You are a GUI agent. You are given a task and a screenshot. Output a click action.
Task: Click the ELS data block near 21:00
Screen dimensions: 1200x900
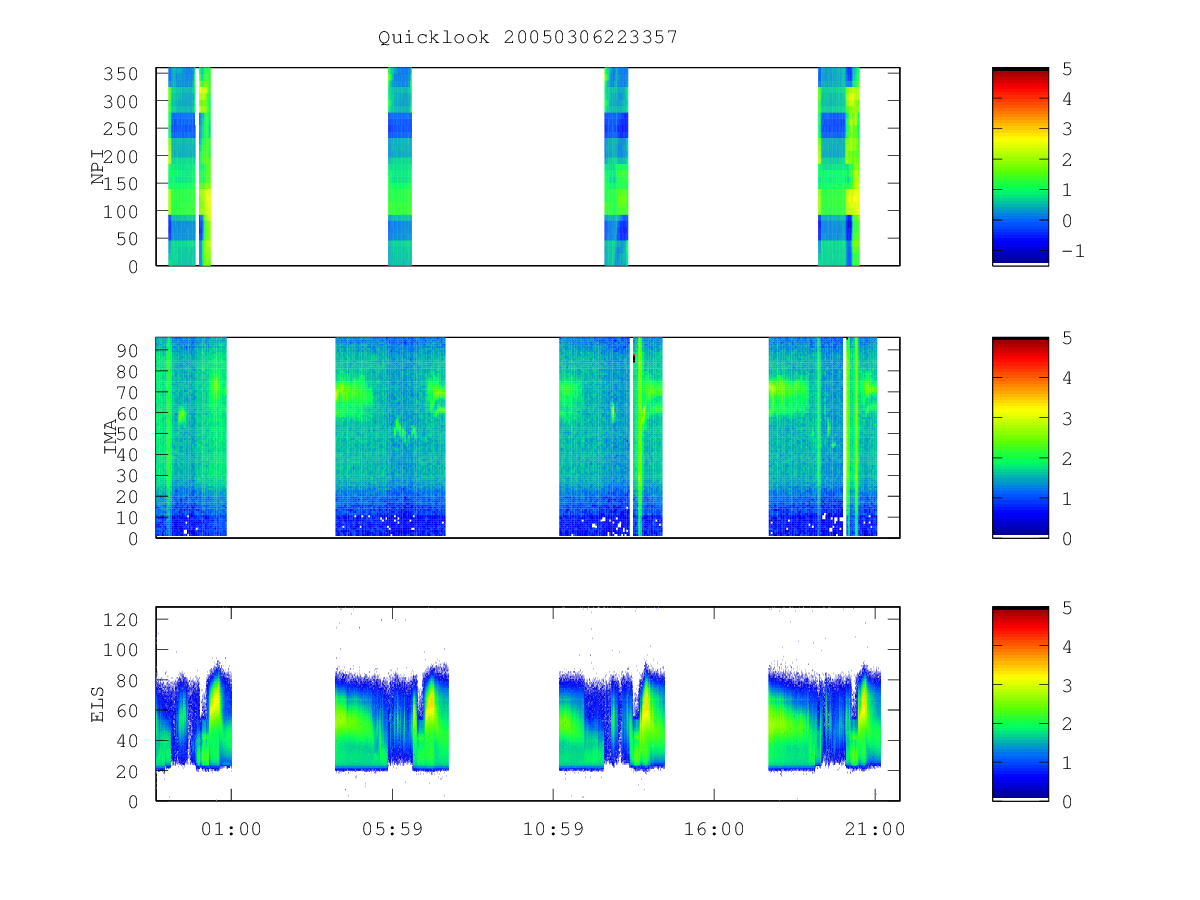coord(825,717)
